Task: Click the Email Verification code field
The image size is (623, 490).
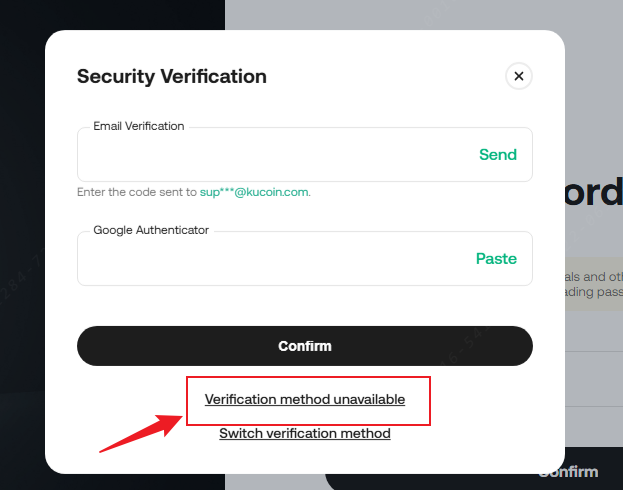Action: point(270,155)
